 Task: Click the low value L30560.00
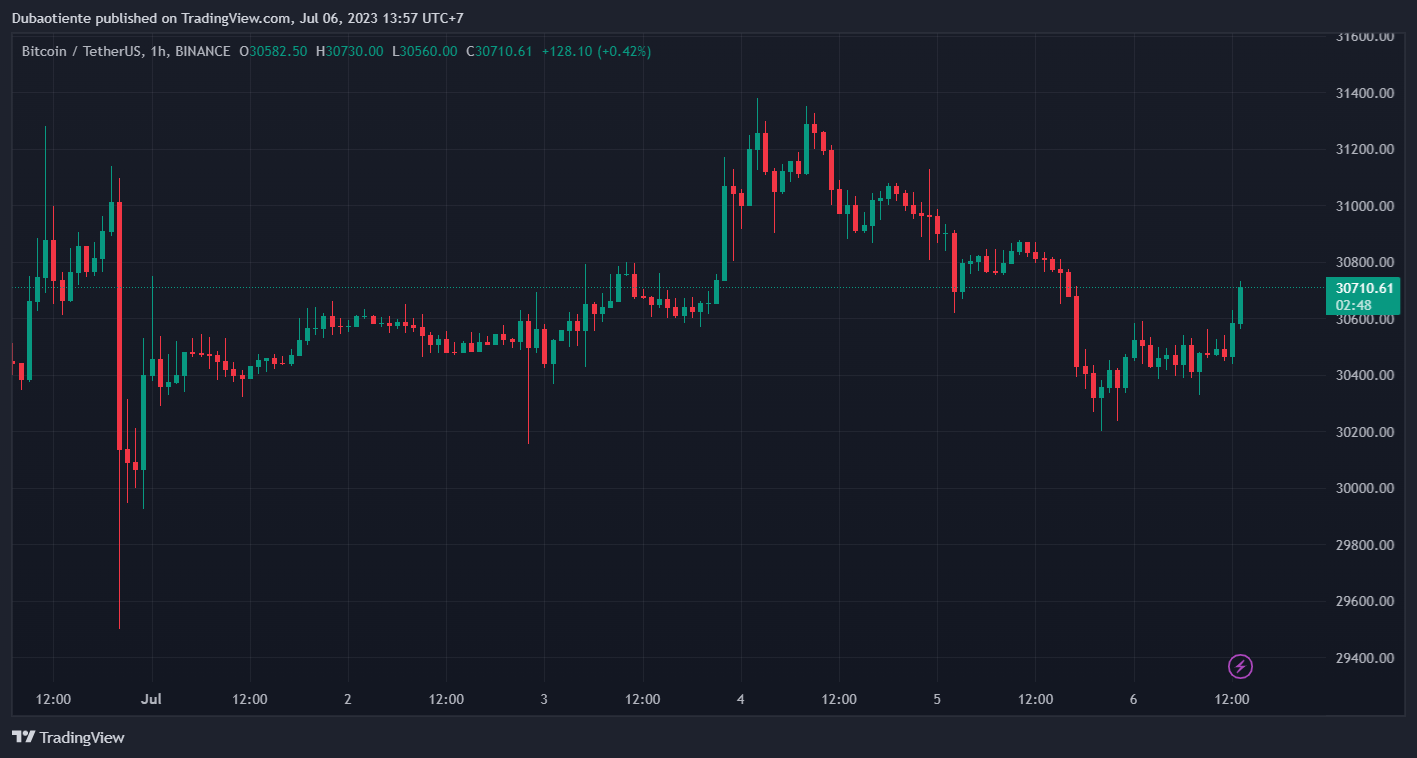point(424,51)
